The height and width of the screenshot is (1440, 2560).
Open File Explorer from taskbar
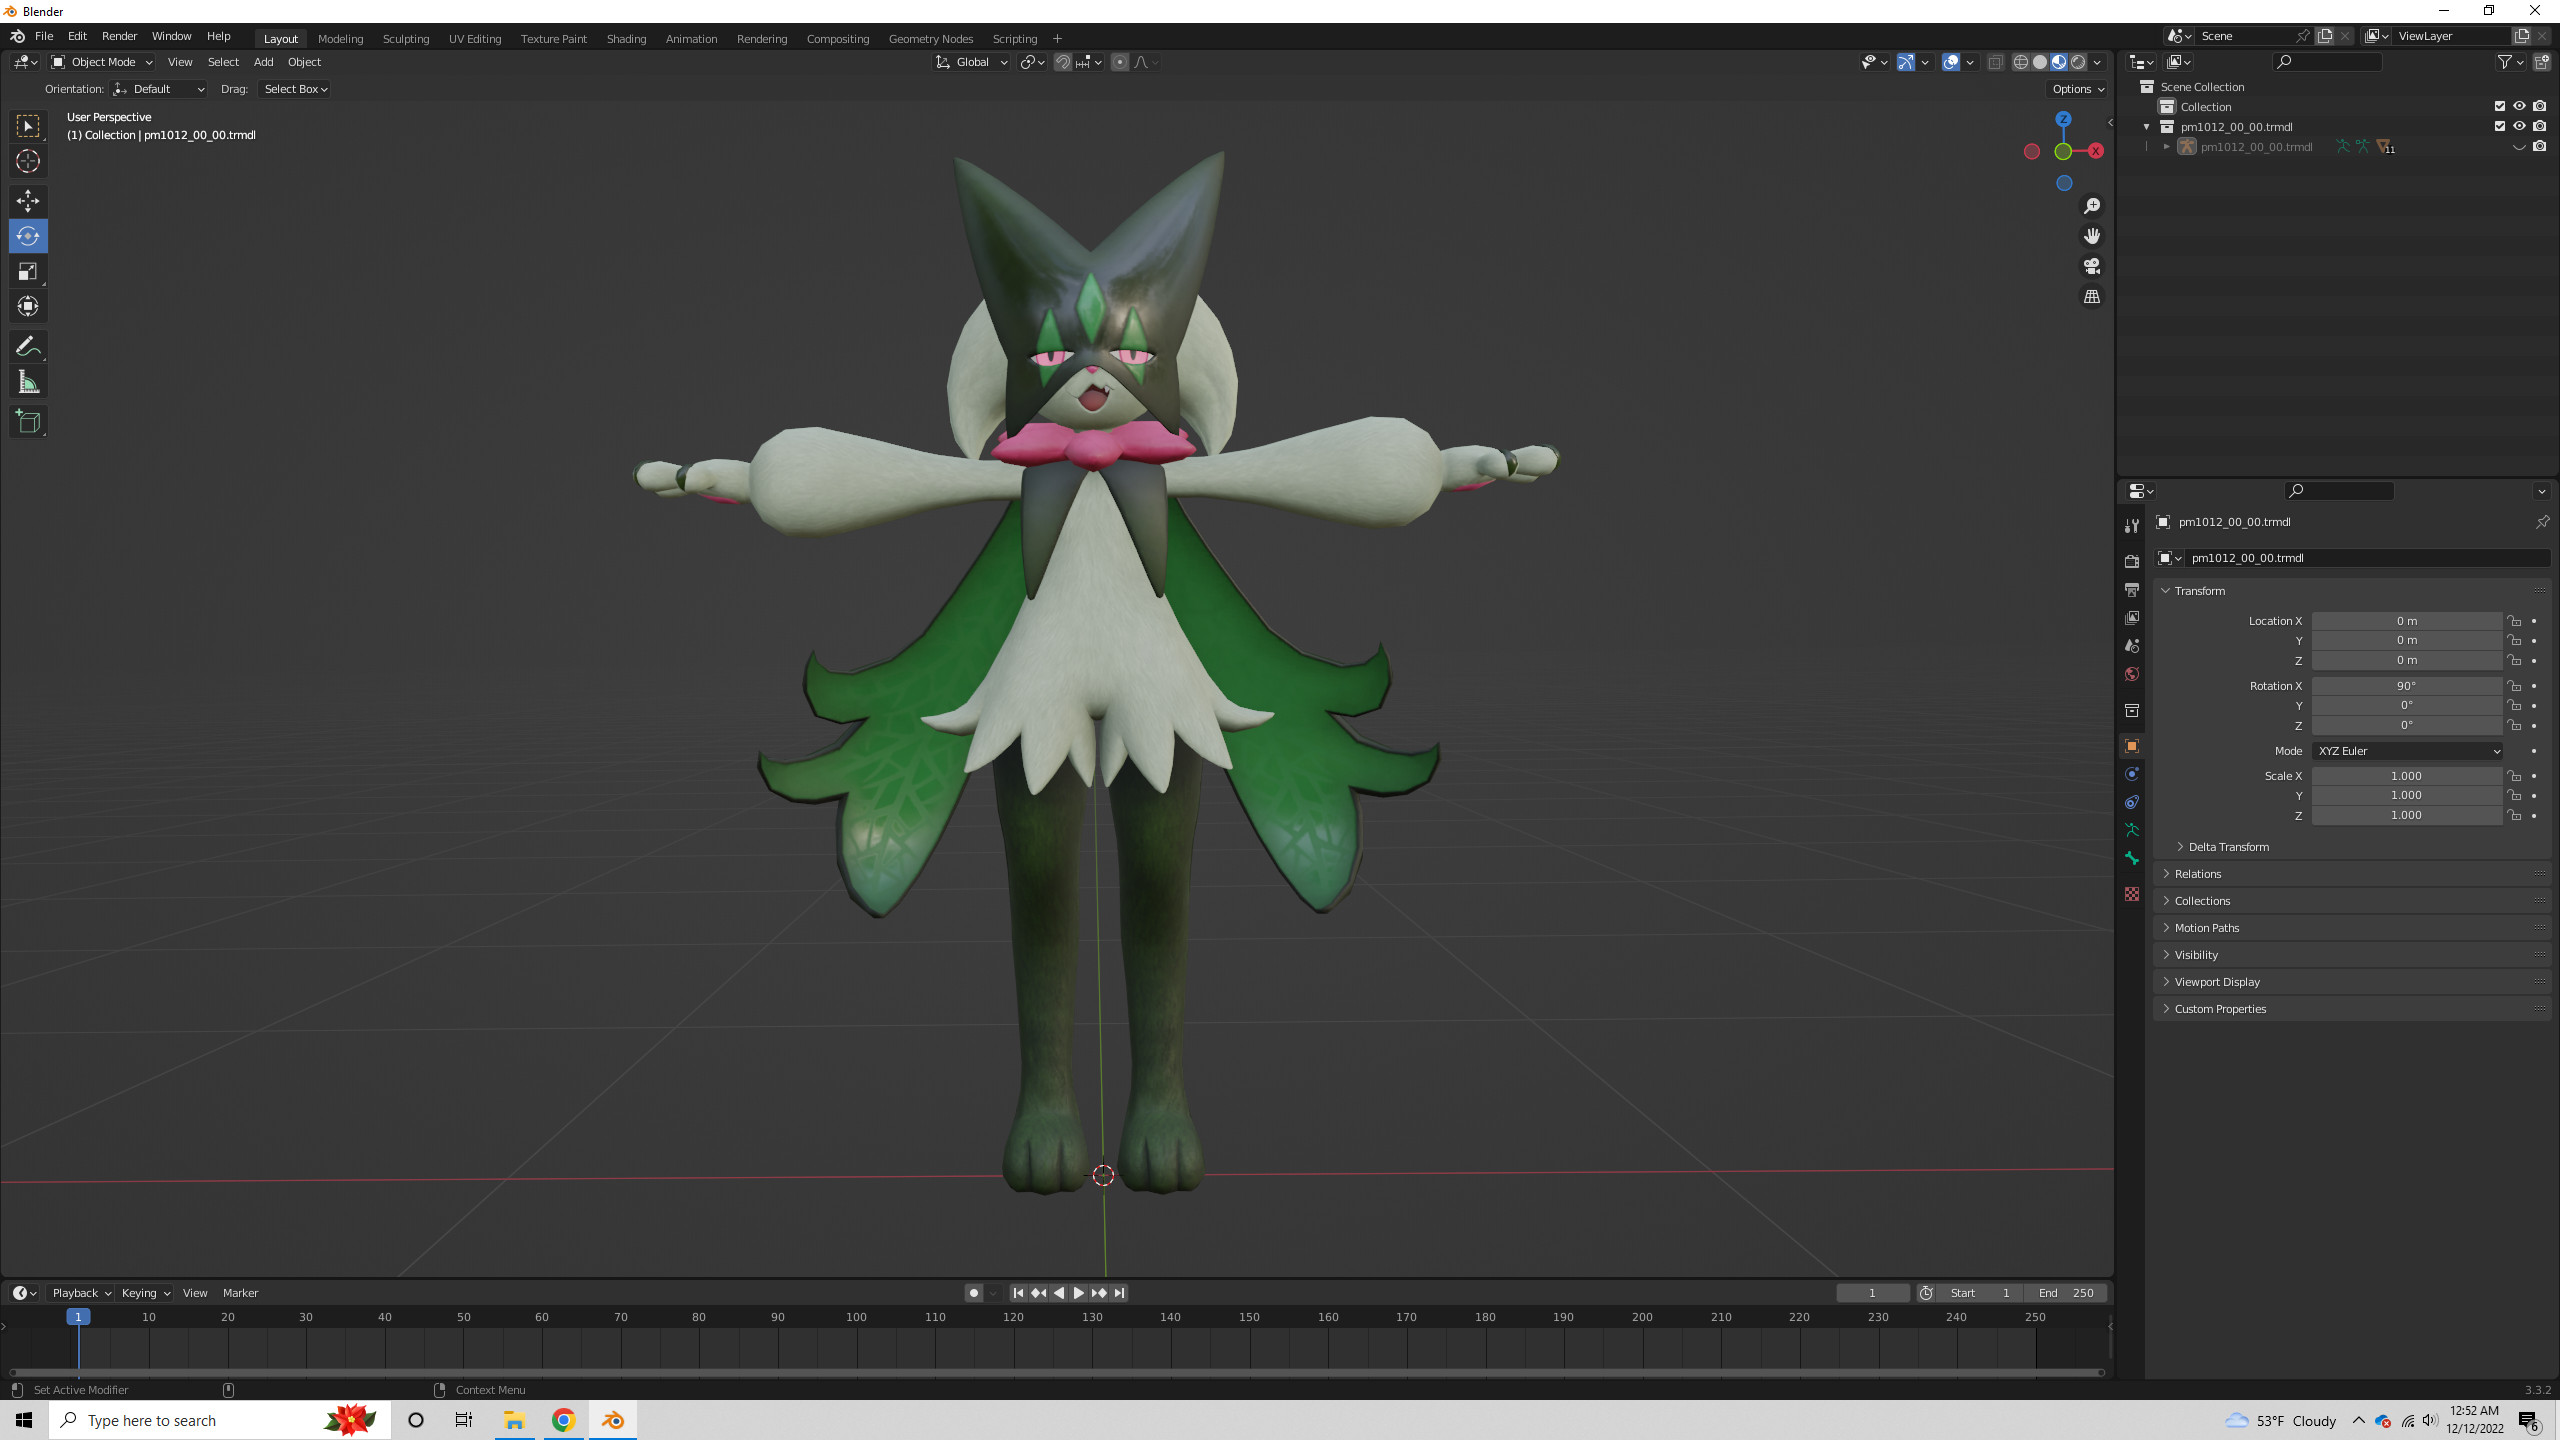click(514, 1420)
